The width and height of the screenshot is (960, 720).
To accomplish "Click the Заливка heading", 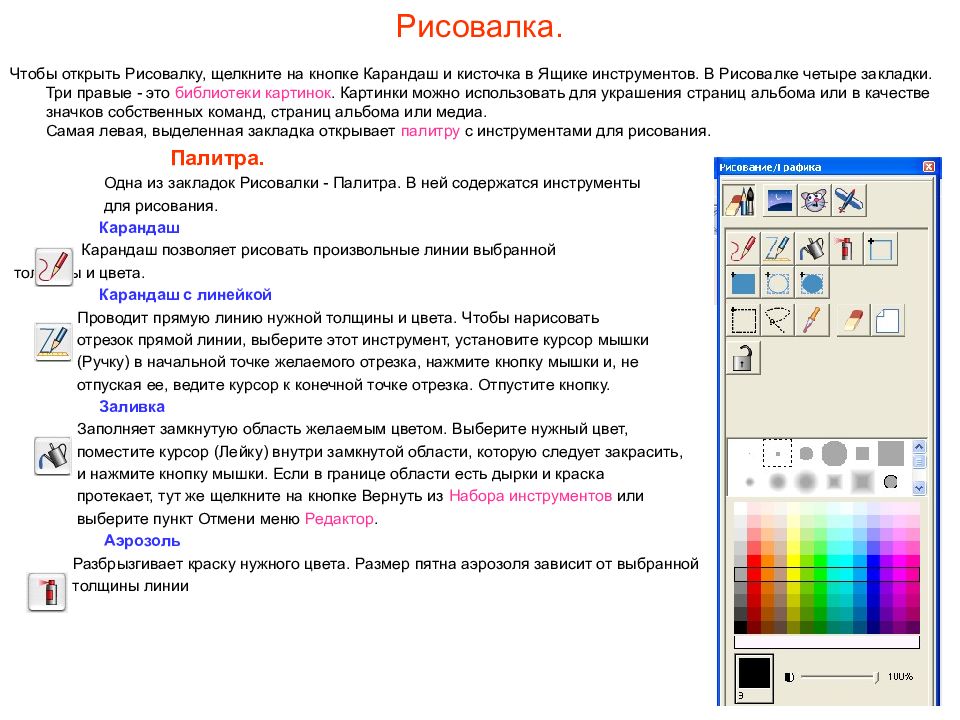I will [132, 407].
